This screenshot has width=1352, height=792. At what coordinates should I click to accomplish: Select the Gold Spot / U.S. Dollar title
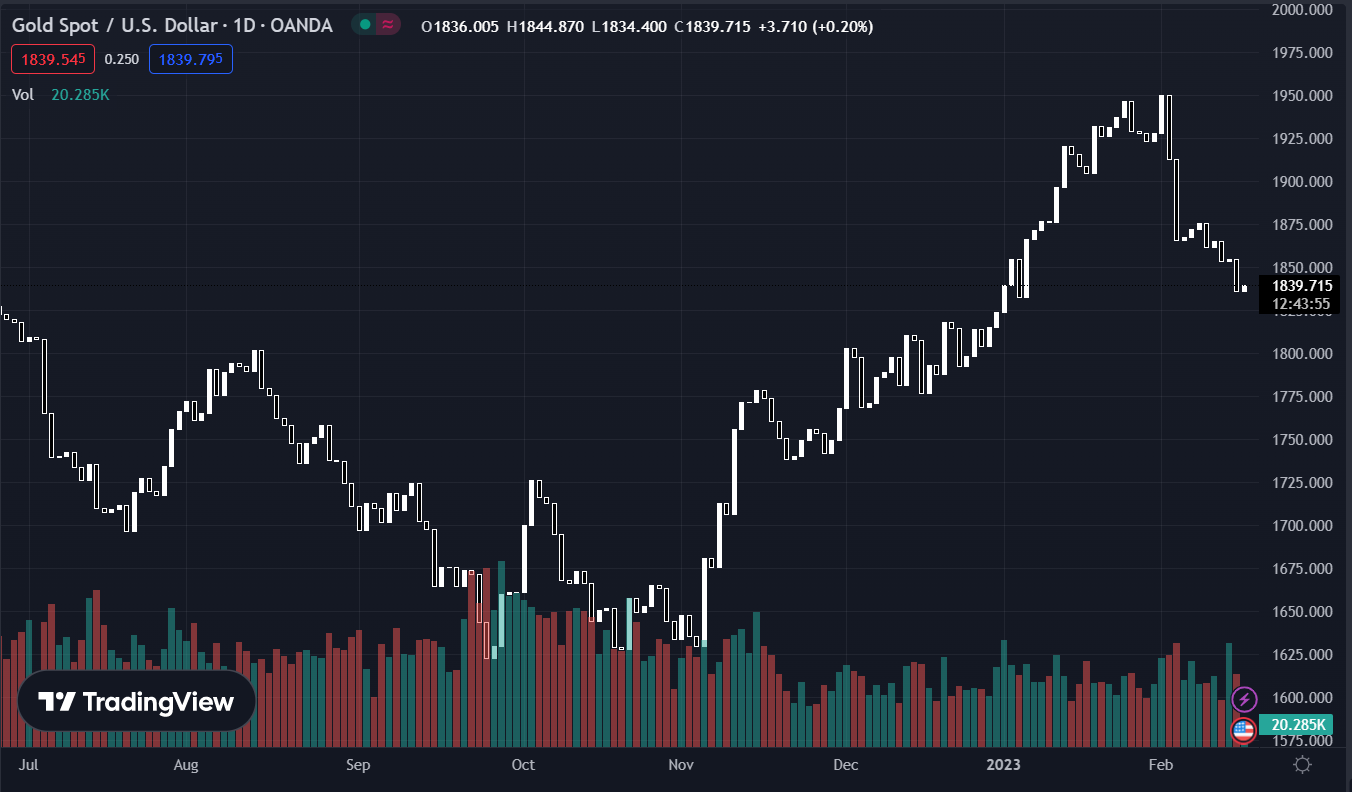tap(172, 26)
